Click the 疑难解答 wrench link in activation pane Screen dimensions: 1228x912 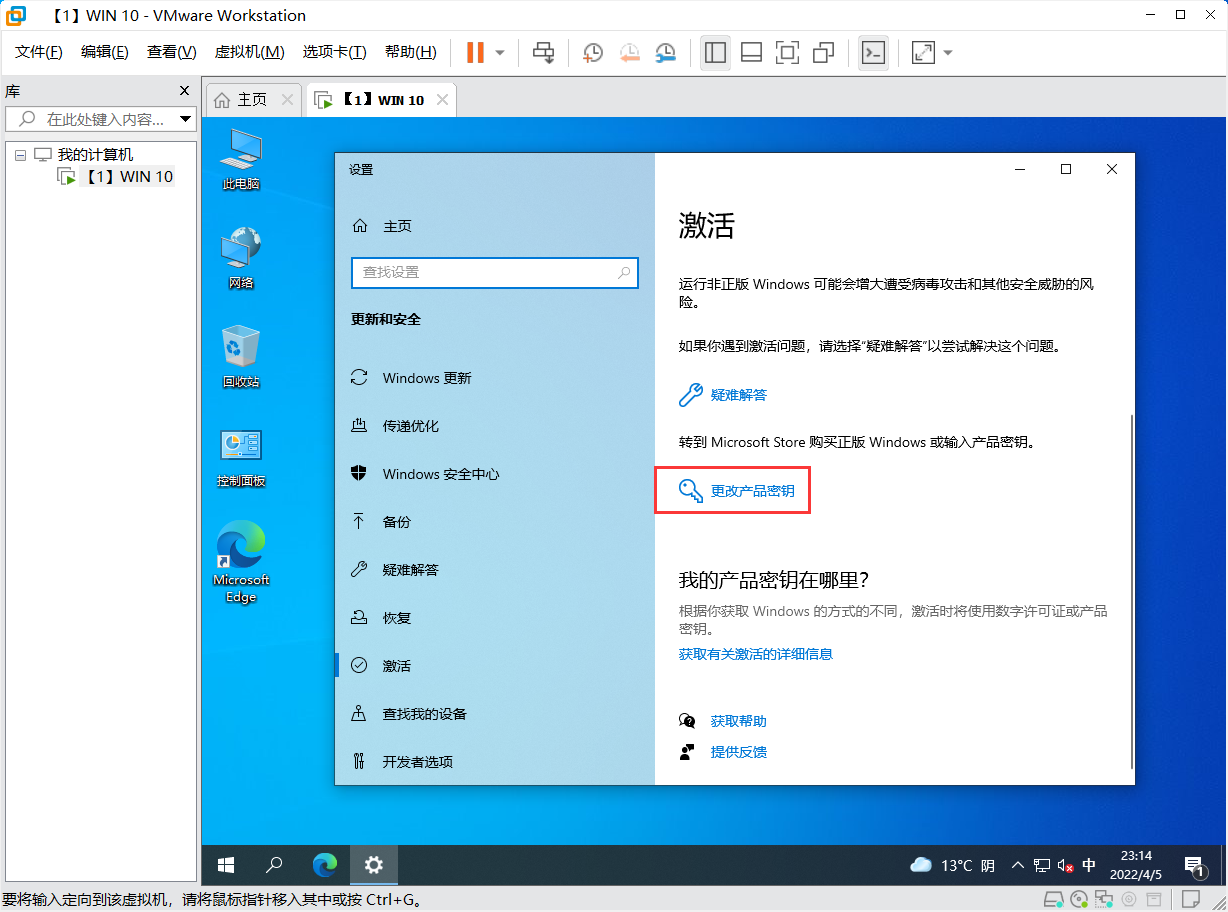tap(723, 395)
